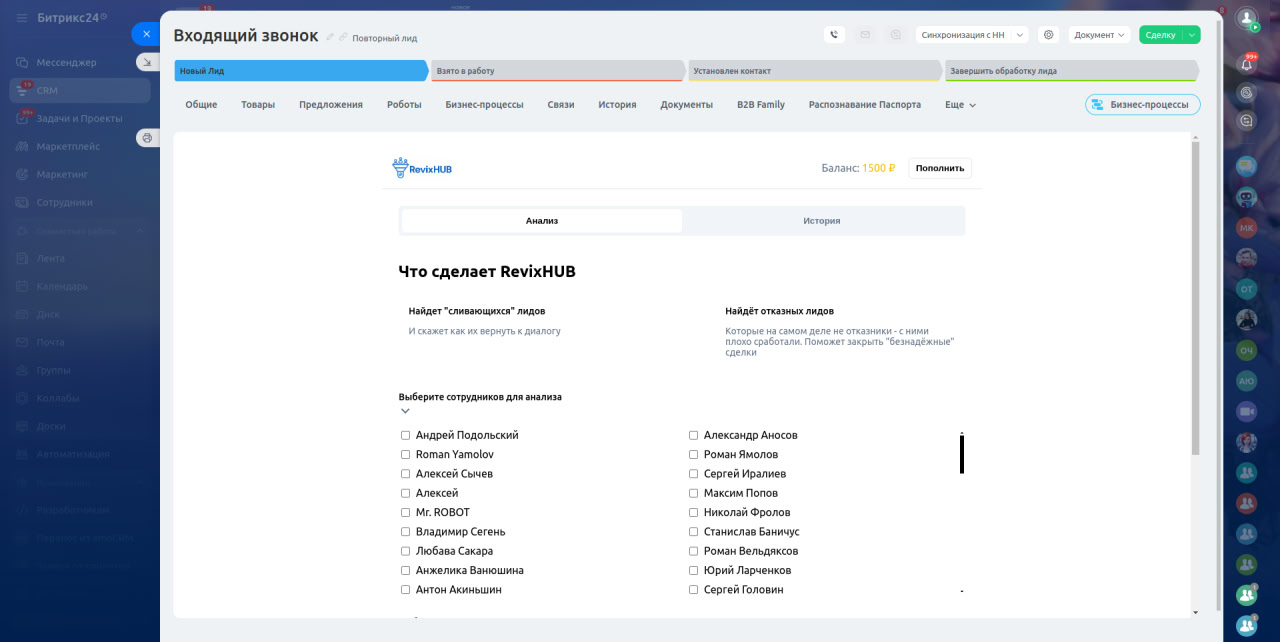Tick the Владимир Сегень checkbox
The image size is (1280, 642).
405,532
